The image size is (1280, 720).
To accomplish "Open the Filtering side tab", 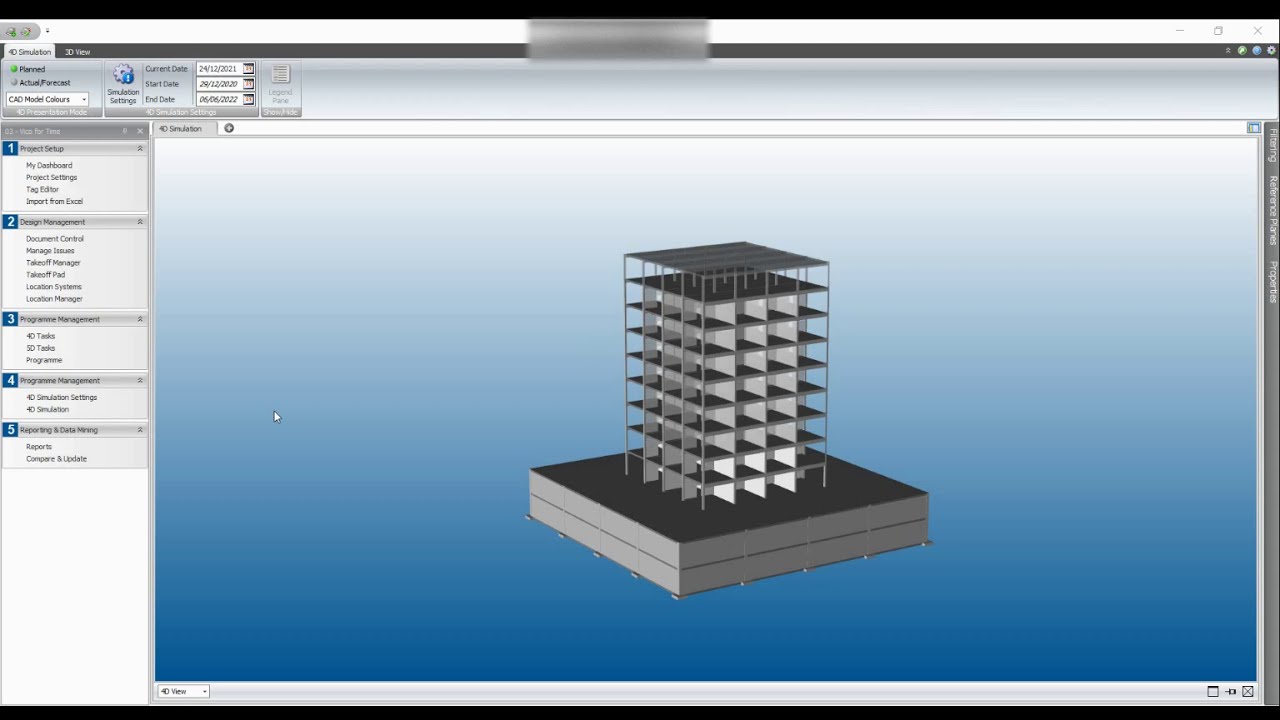I will (x=1273, y=145).
